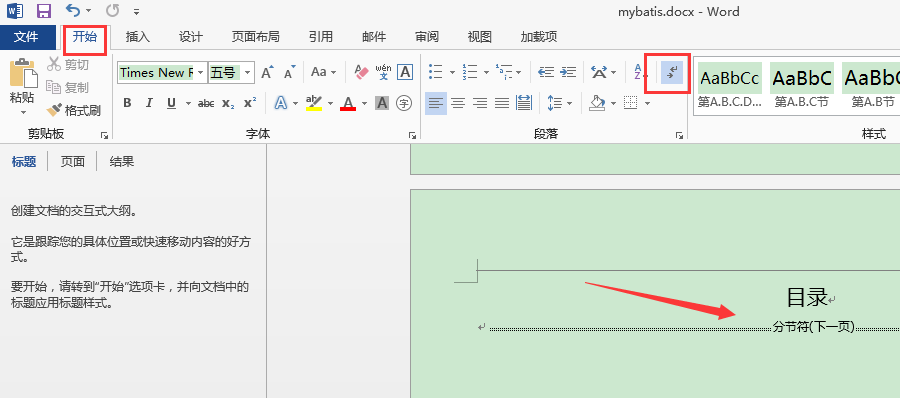Image resolution: width=900 pixels, height=398 pixels.
Task: Click the shading paint bucket icon
Action: pos(598,103)
